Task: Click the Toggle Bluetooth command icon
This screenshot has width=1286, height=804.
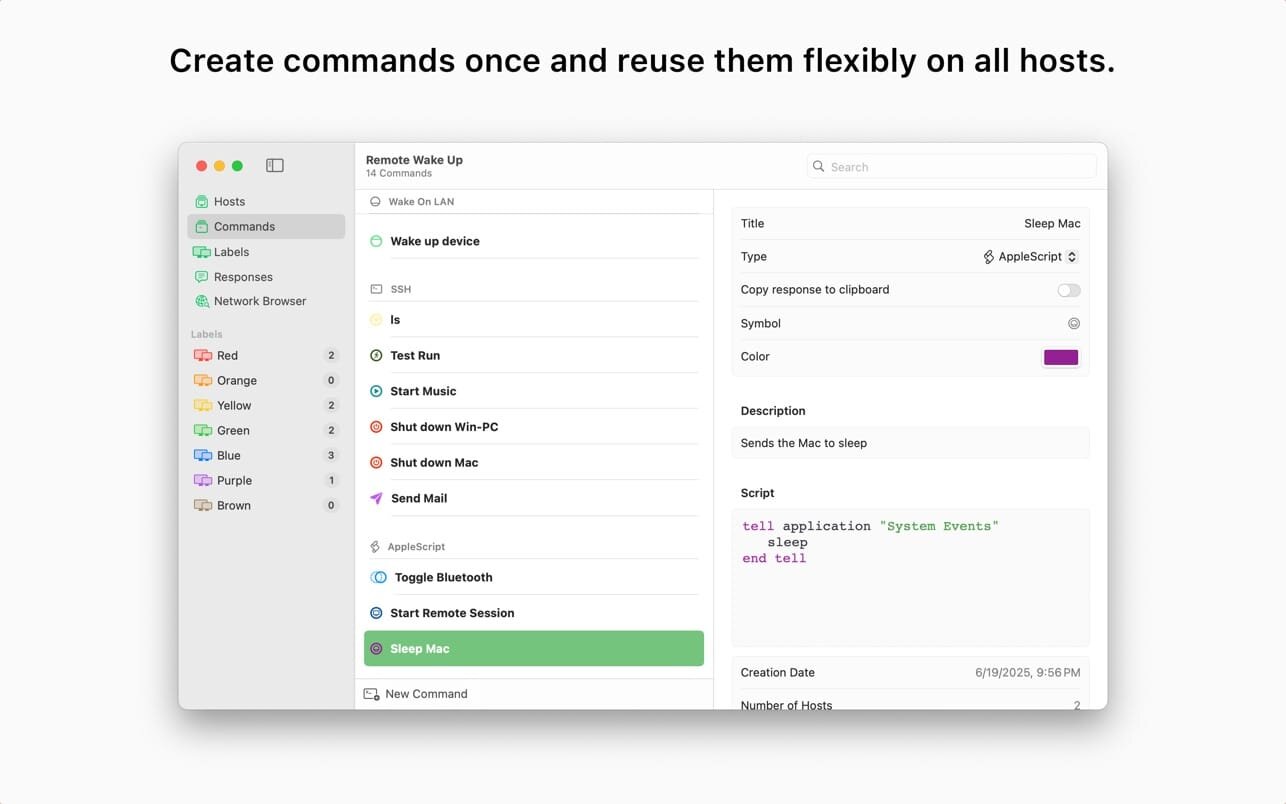Action: pos(378,577)
